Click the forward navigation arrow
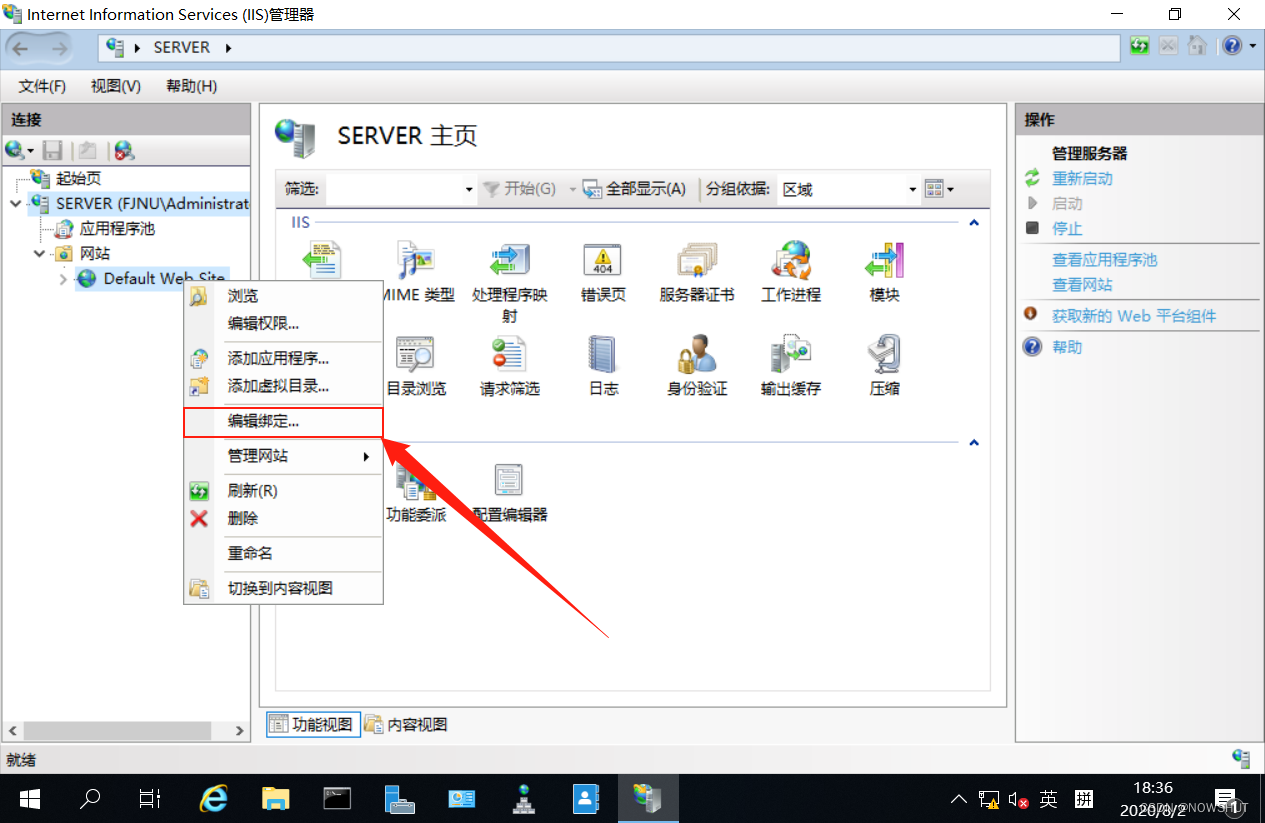The image size is (1265, 823). click(60, 47)
